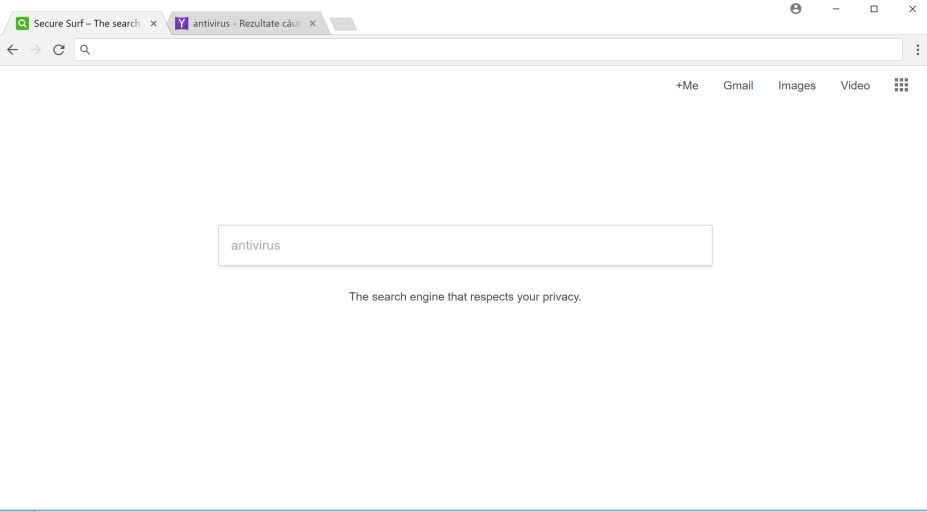Open the +Me link

tap(687, 86)
